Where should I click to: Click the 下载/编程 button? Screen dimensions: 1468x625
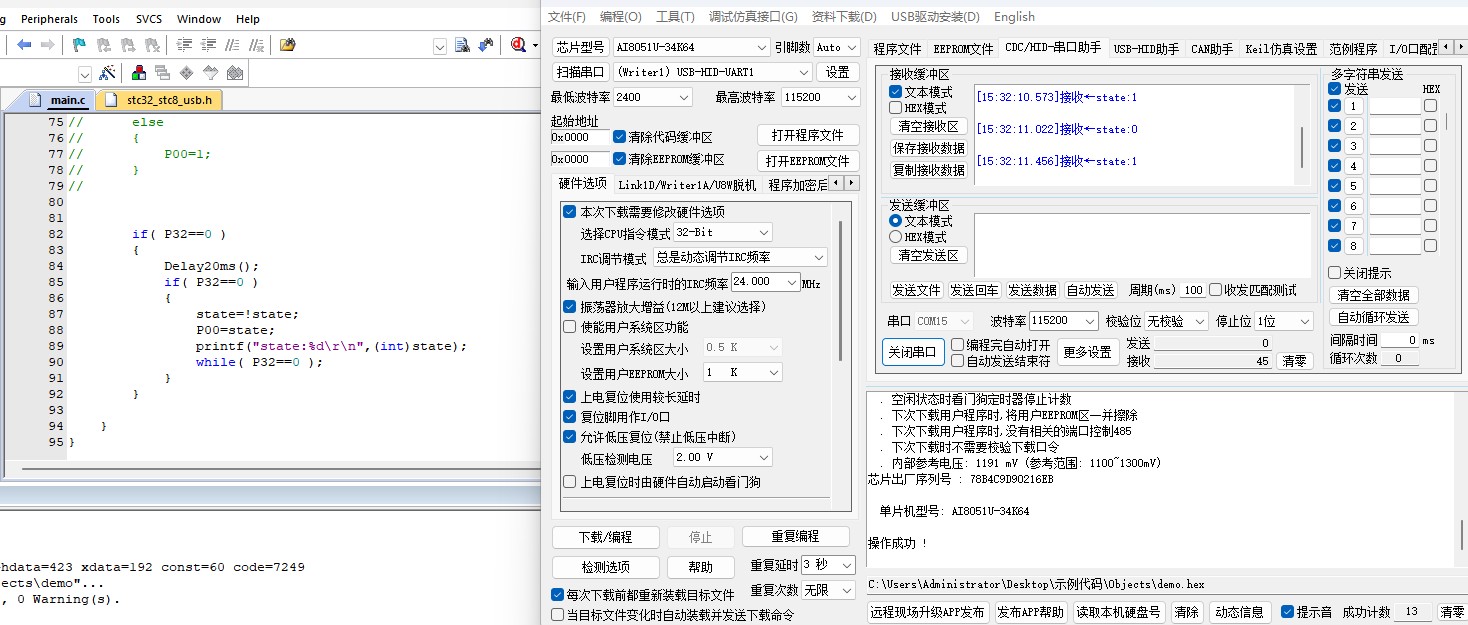(x=605, y=537)
